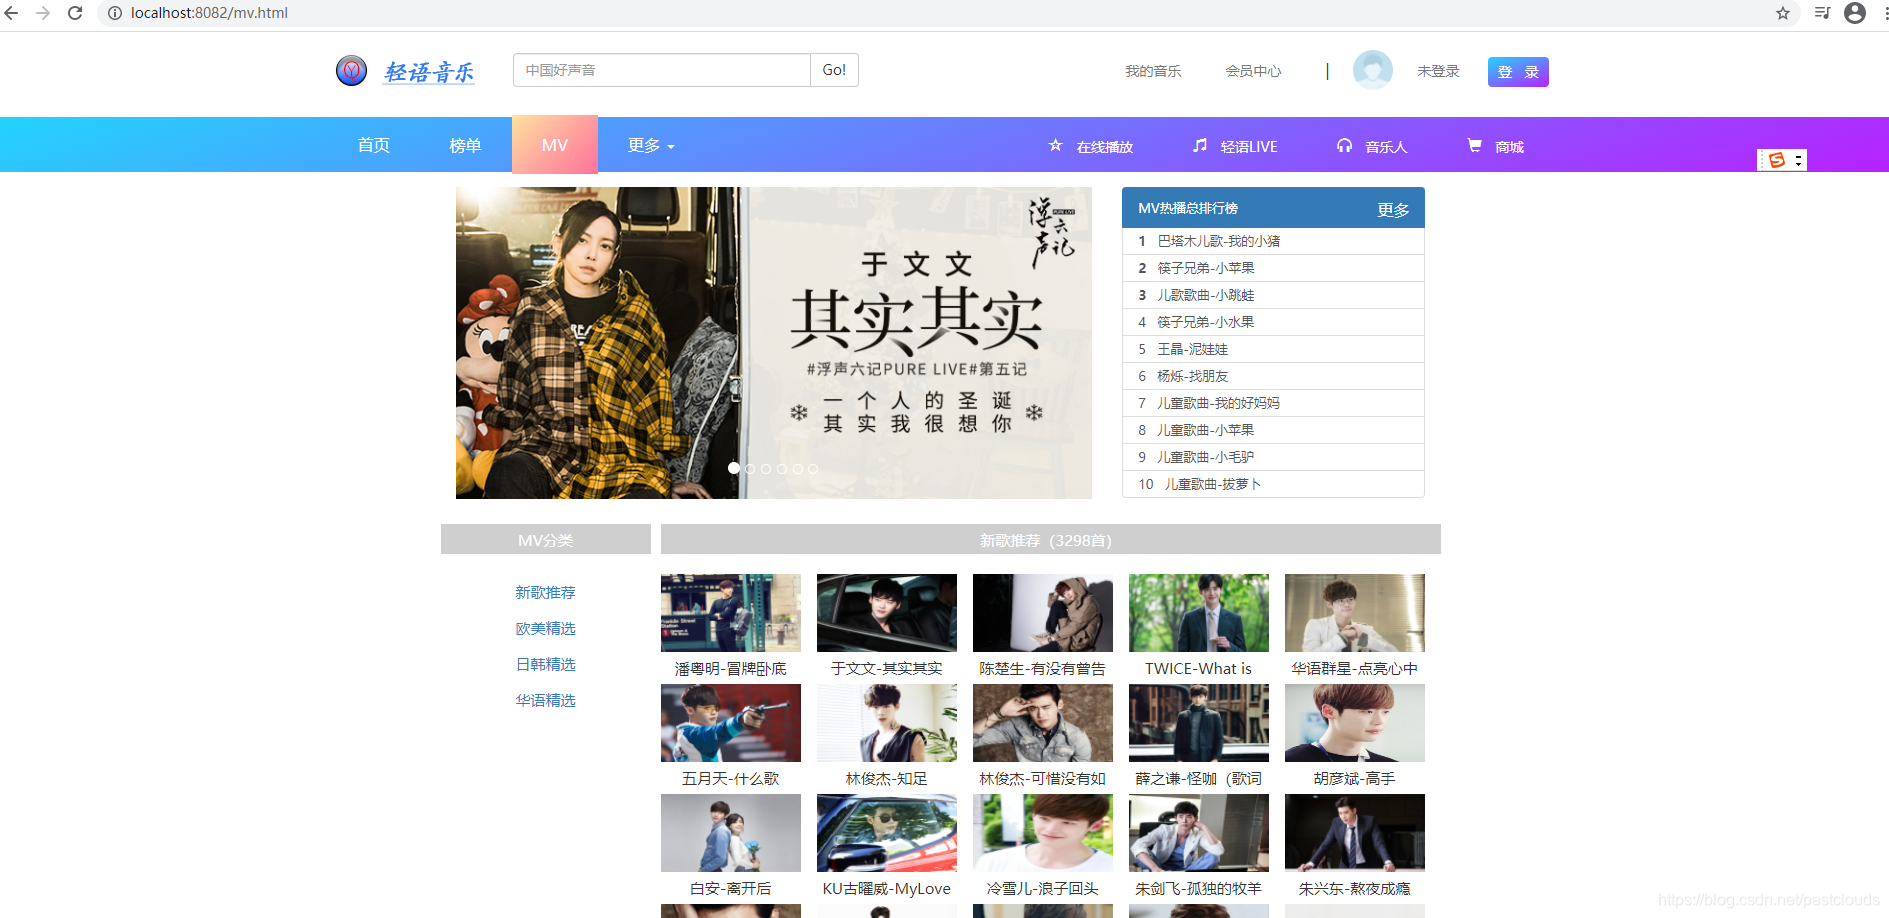Click the user avatar image
Image resolution: width=1889 pixels, height=918 pixels.
click(x=1372, y=70)
